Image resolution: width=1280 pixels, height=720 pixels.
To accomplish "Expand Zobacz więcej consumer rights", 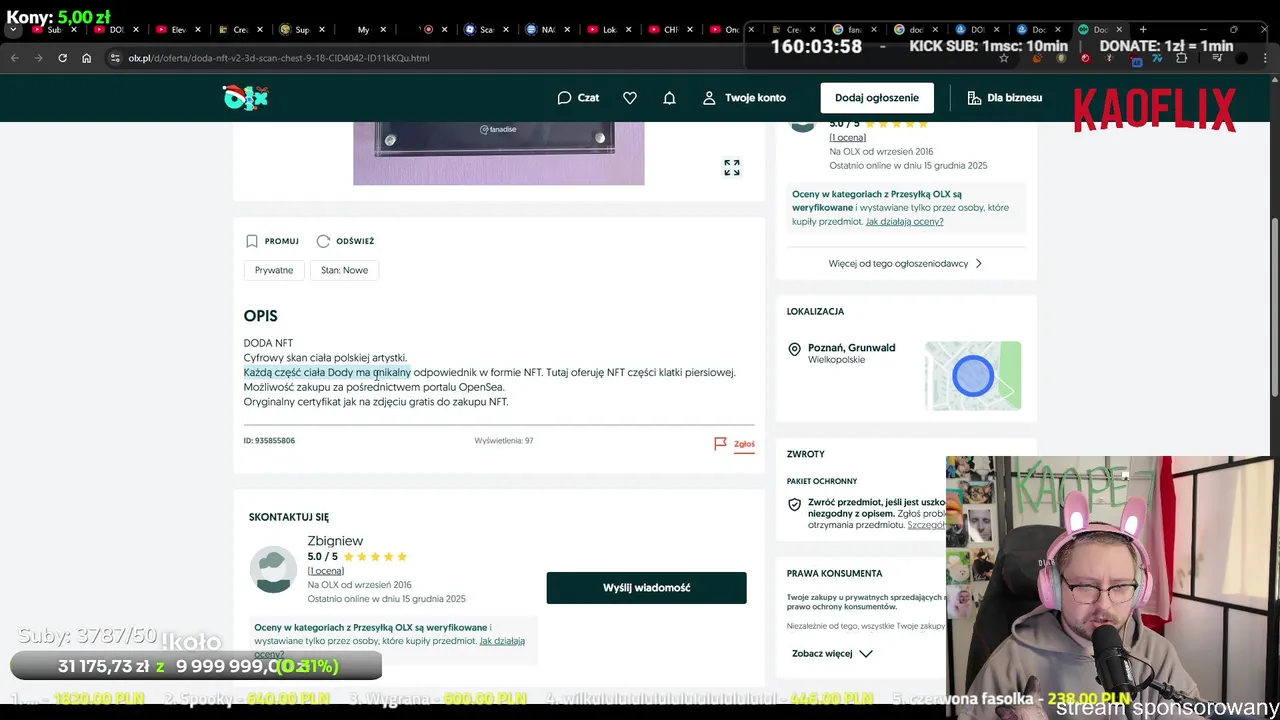I will 832,654.
